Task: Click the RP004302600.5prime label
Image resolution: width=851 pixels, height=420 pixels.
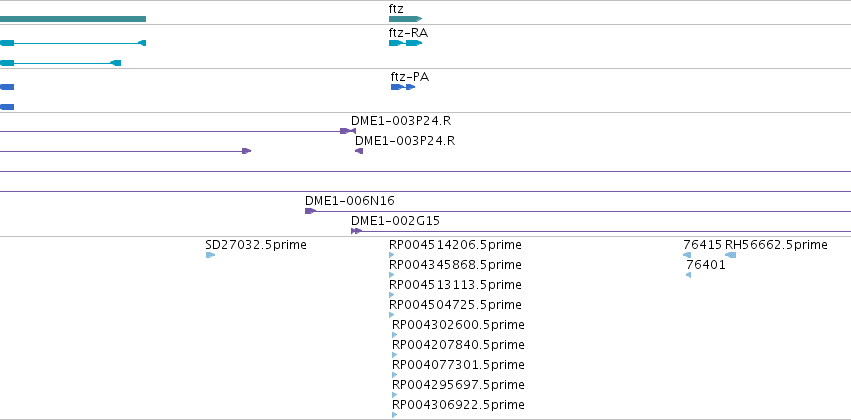Action: click(458, 324)
